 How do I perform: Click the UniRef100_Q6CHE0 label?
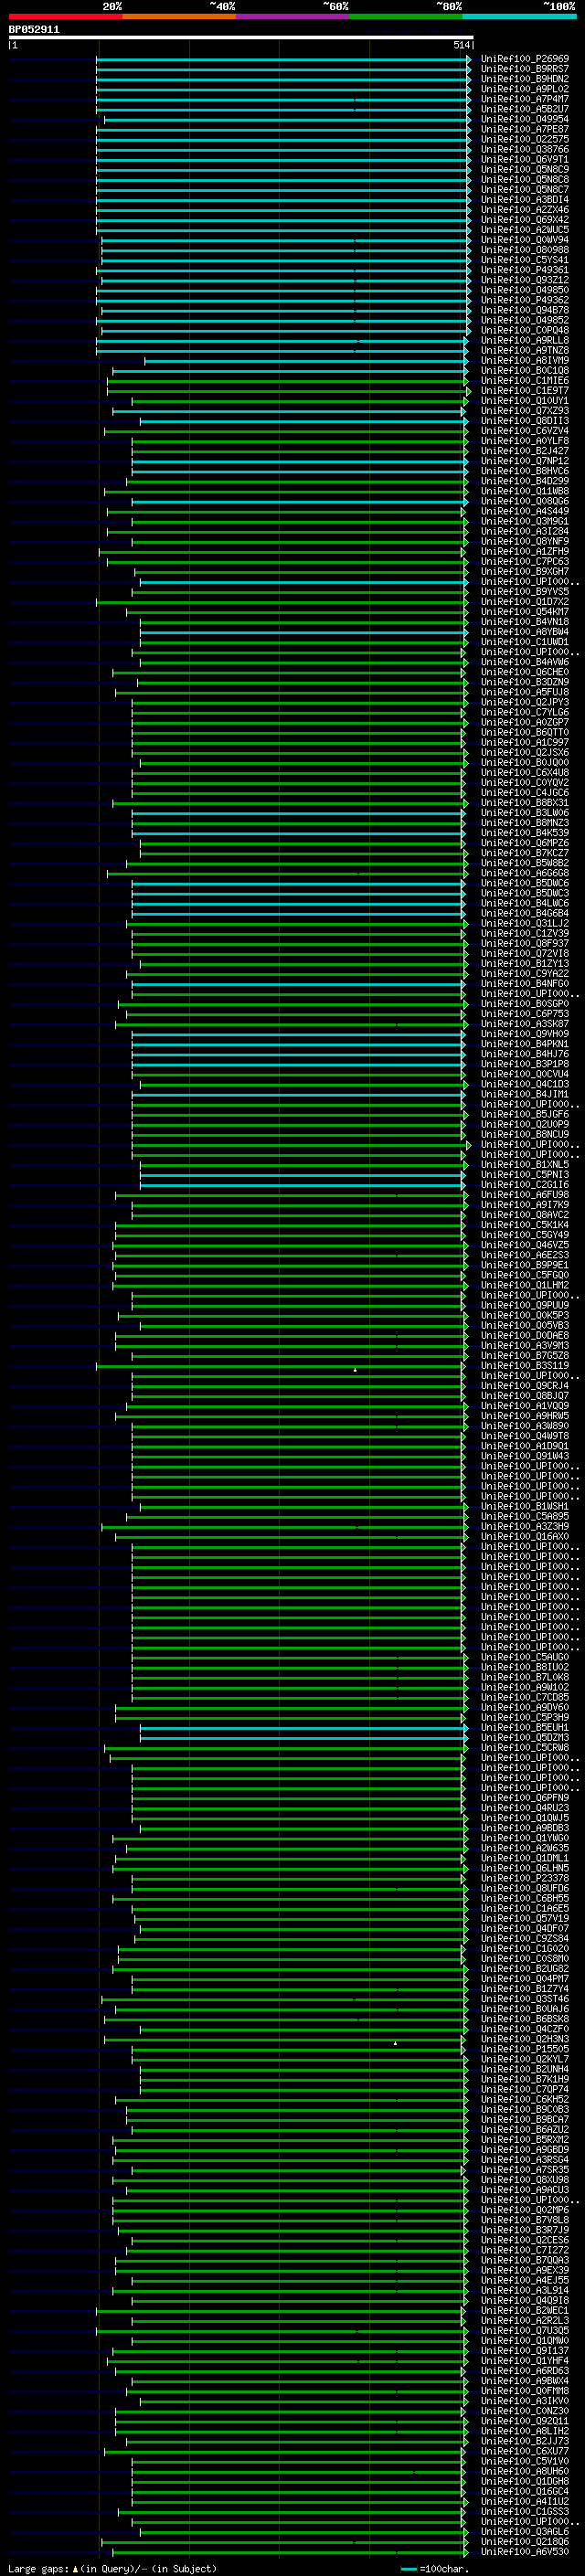(x=525, y=672)
